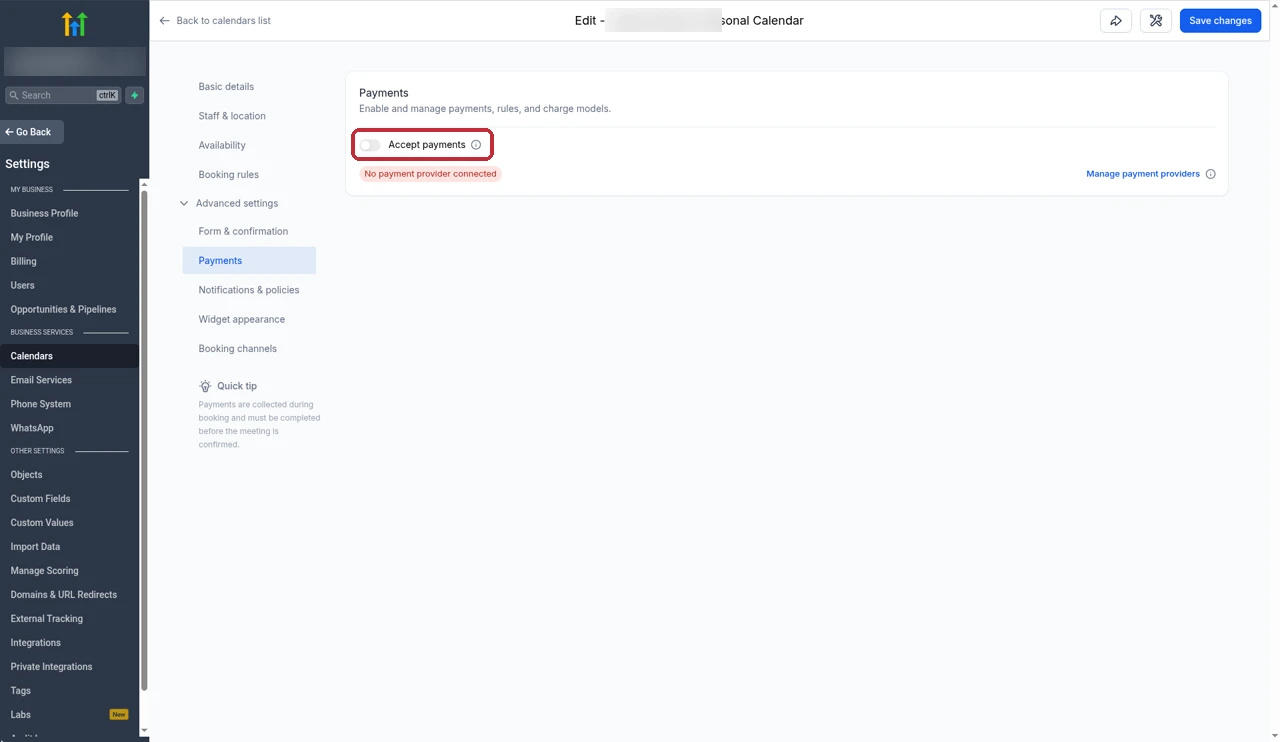Open Booking rules section
Image resolution: width=1280 pixels, height=742 pixels.
[x=229, y=175]
